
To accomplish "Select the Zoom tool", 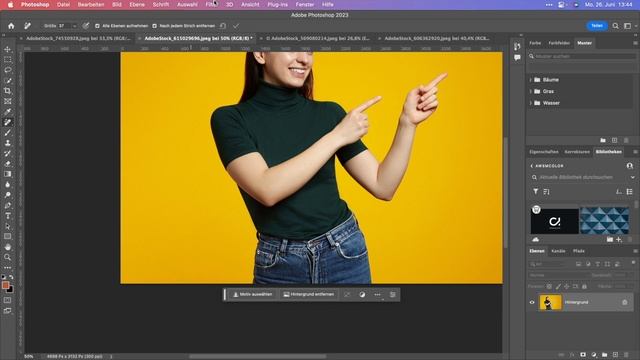I will [x=8, y=258].
